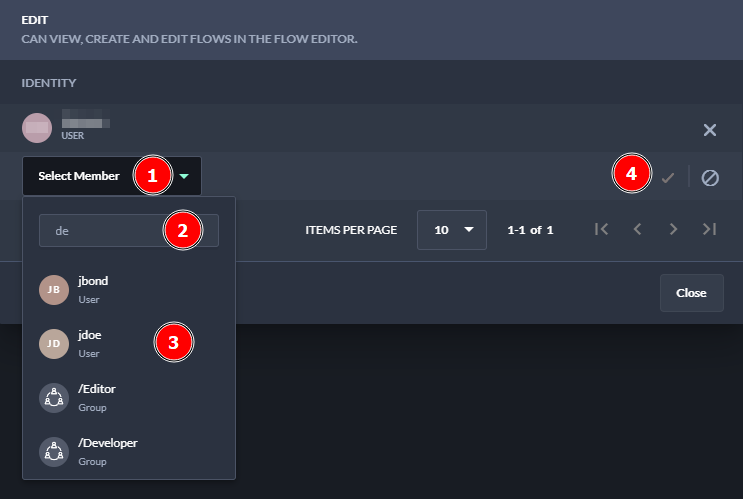Image resolution: width=743 pixels, height=499 pixels.
Task: Select the jdoe user from the list
Action: point(90,343)
